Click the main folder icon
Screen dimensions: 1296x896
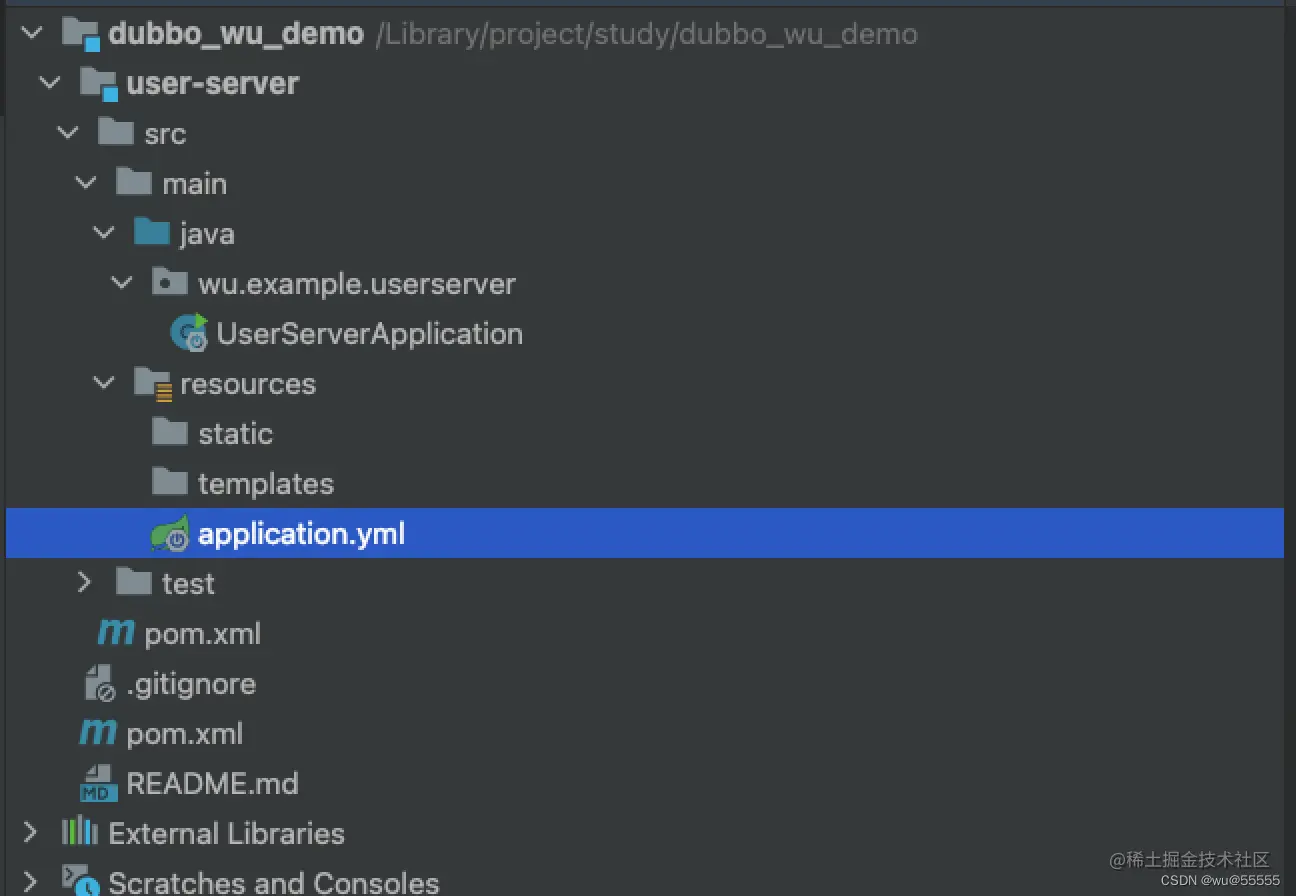[135, 183]
